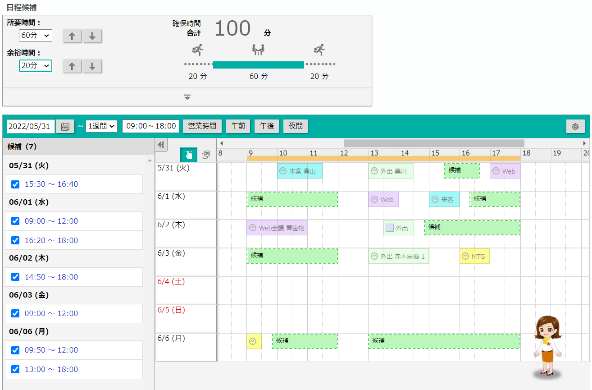
Task: Click the 06/02 (木) date heading
Action: [x=29, y=258]
